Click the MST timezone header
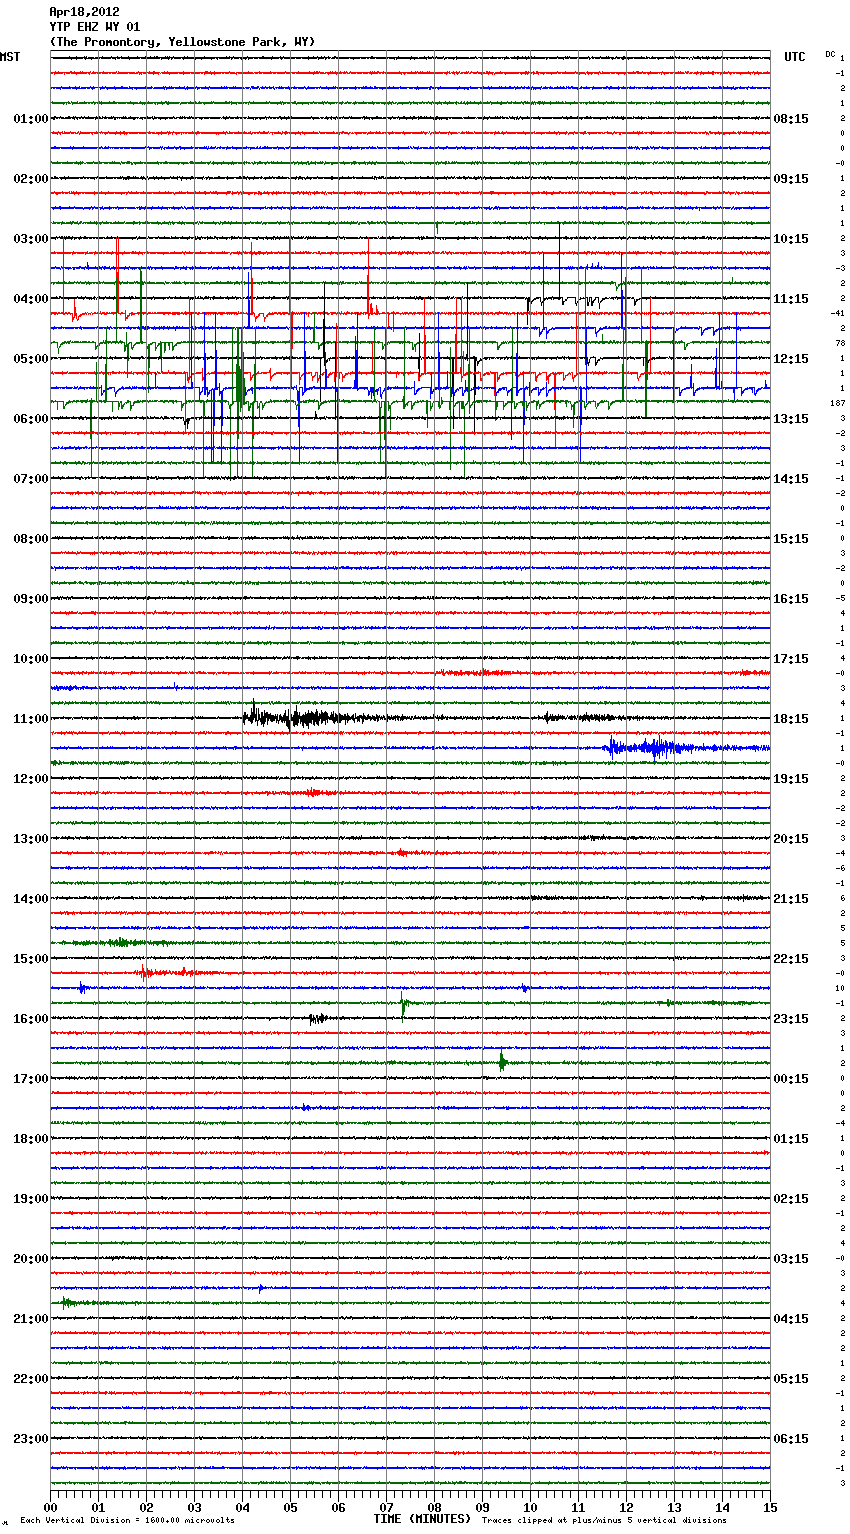This screenshot has height=1534, width=850. 10,57
